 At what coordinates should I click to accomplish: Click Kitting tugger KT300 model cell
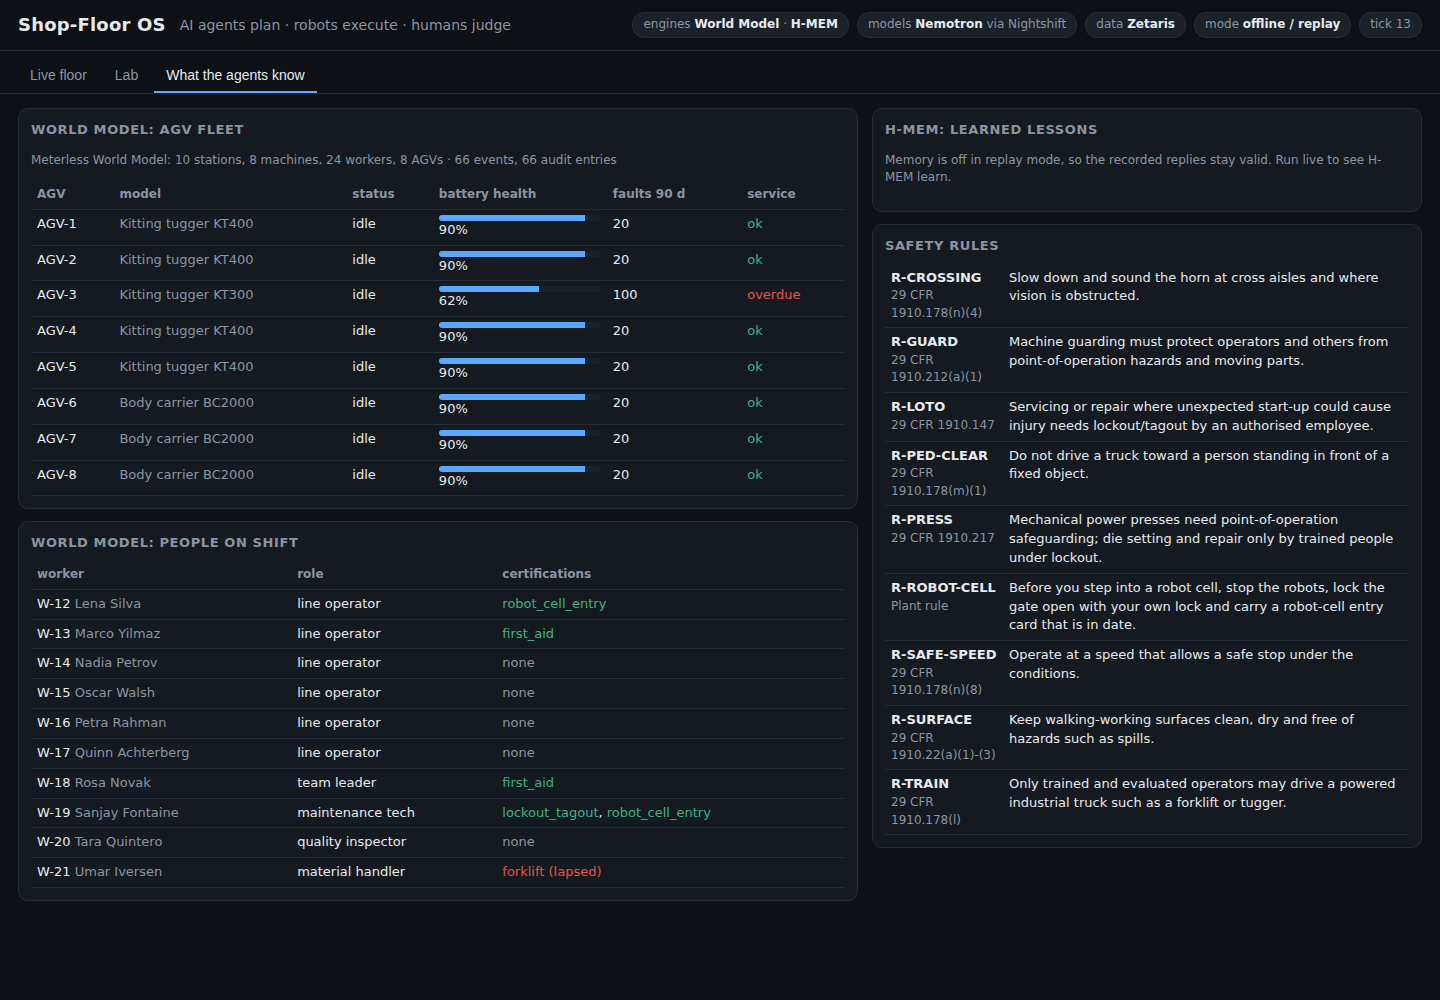click(186, 295)
